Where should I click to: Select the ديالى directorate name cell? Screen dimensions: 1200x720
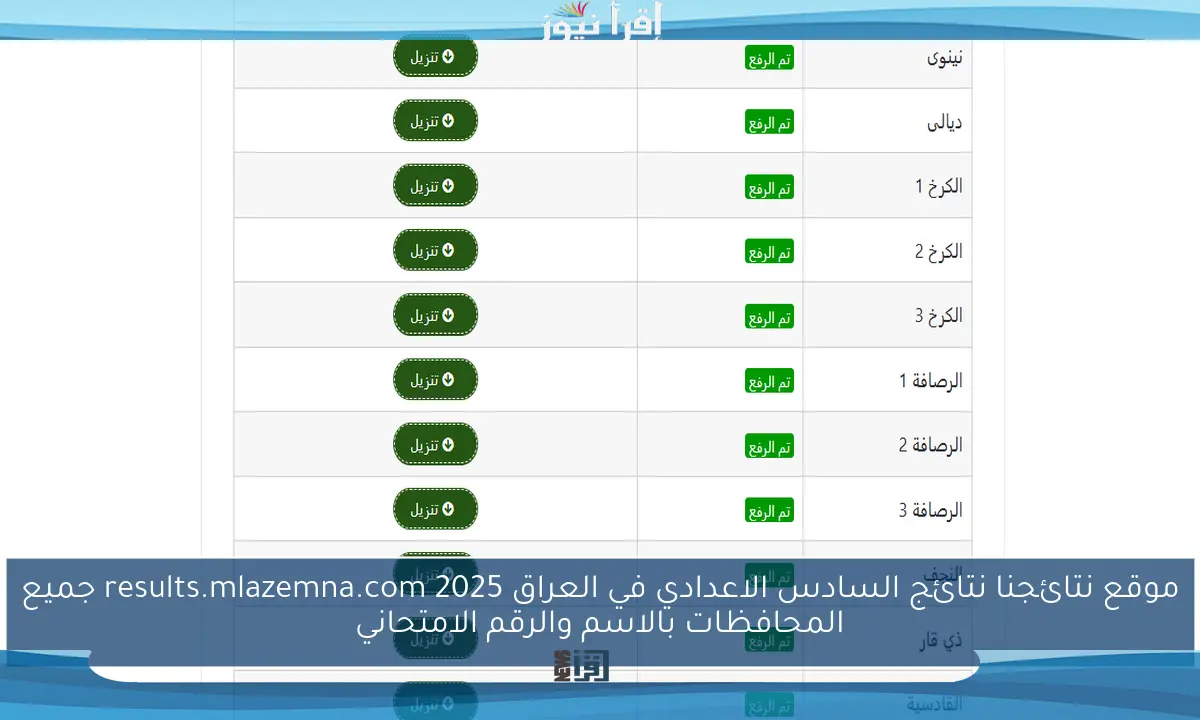[x=887, y=121]
